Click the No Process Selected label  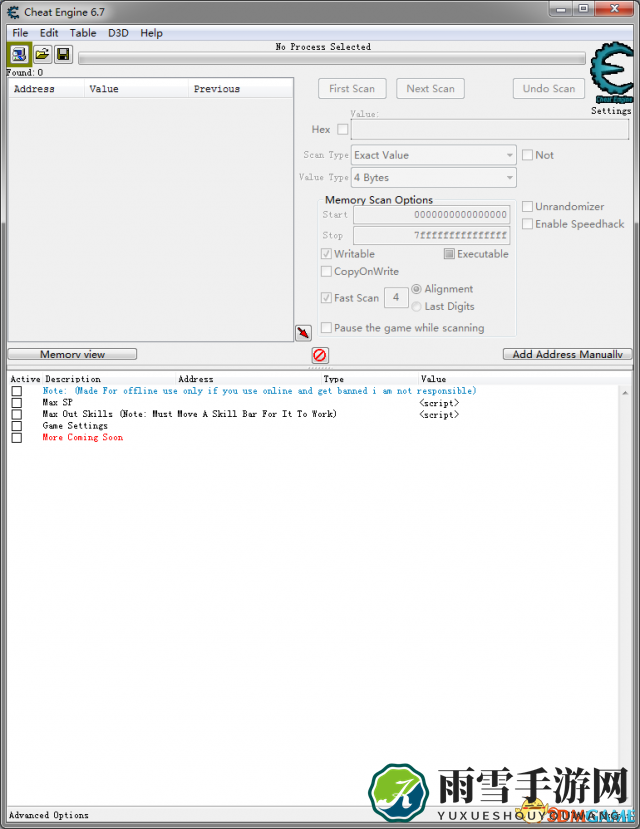(x=323, y=47)
